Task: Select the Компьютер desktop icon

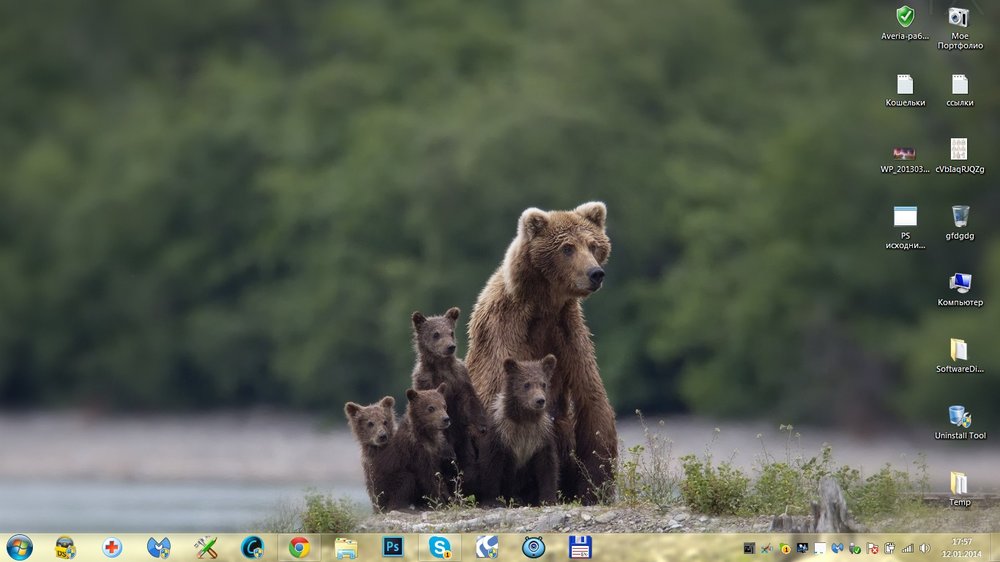Action: click(x=959, y=283)
